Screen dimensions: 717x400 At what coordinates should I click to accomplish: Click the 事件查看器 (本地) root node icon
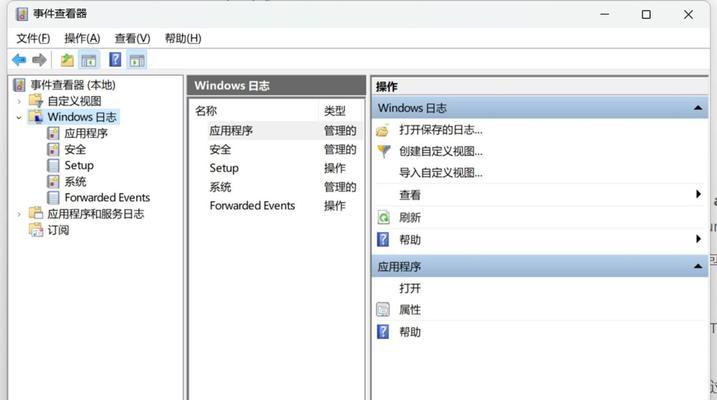[19, 85]
